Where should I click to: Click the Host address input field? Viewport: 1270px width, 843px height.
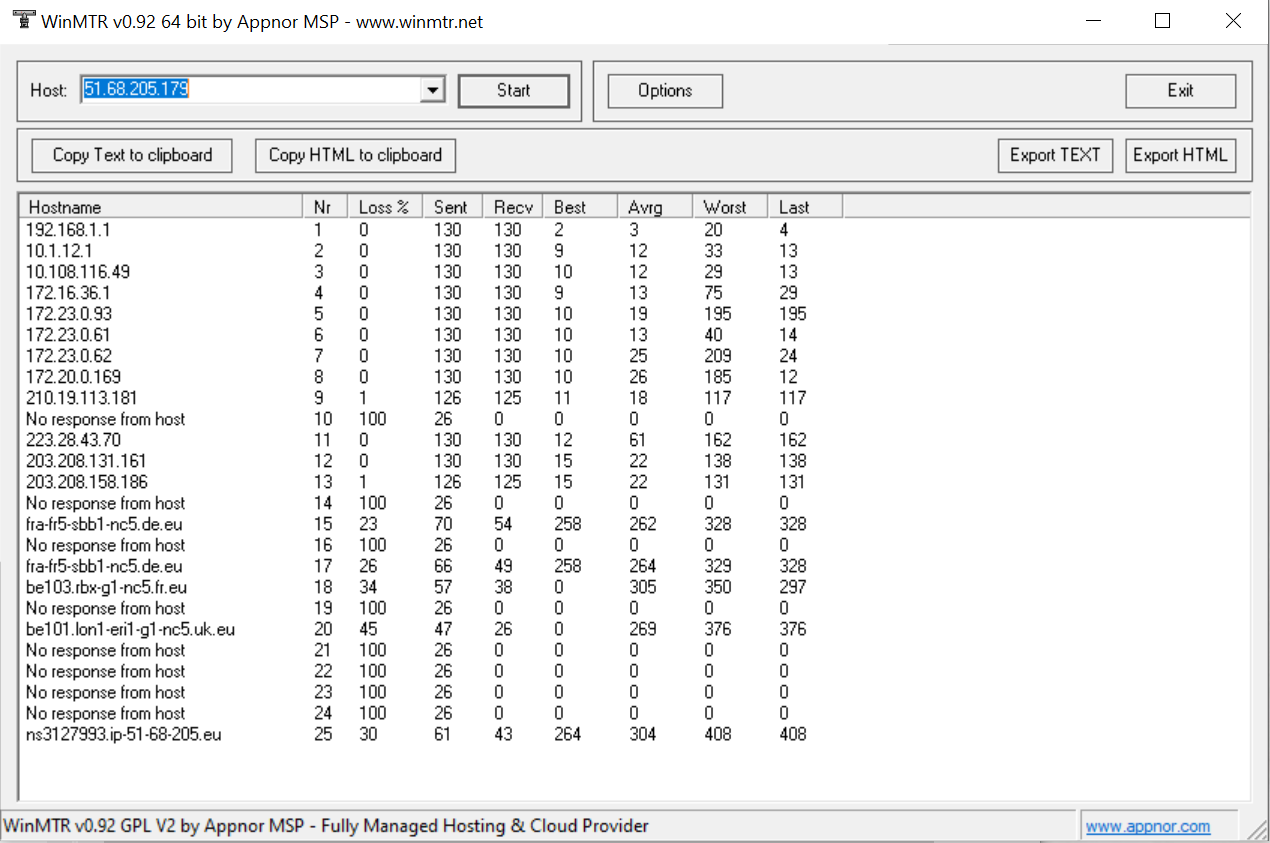250,90
